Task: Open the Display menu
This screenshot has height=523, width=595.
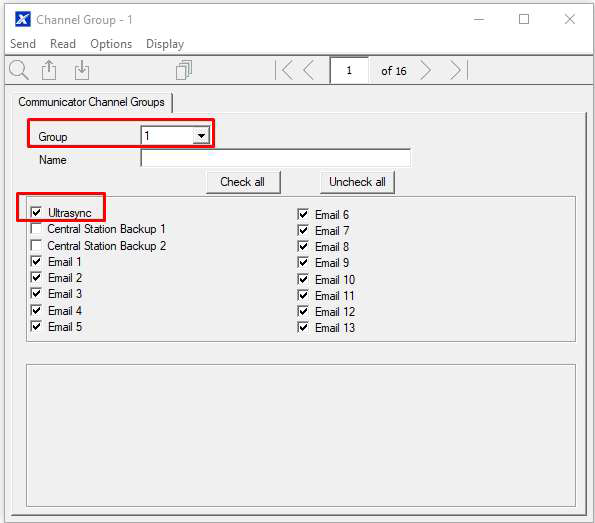Action: click(x=165, y=44)
